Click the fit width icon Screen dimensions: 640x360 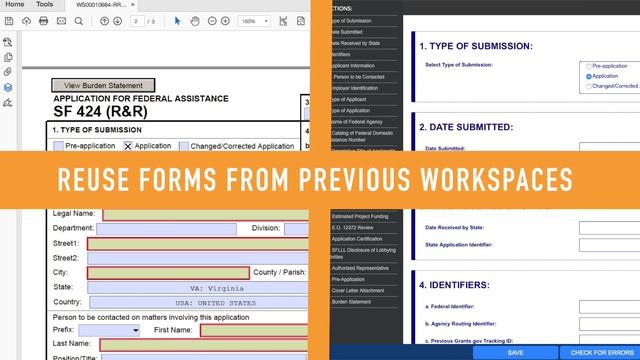[x=283, y=21]
